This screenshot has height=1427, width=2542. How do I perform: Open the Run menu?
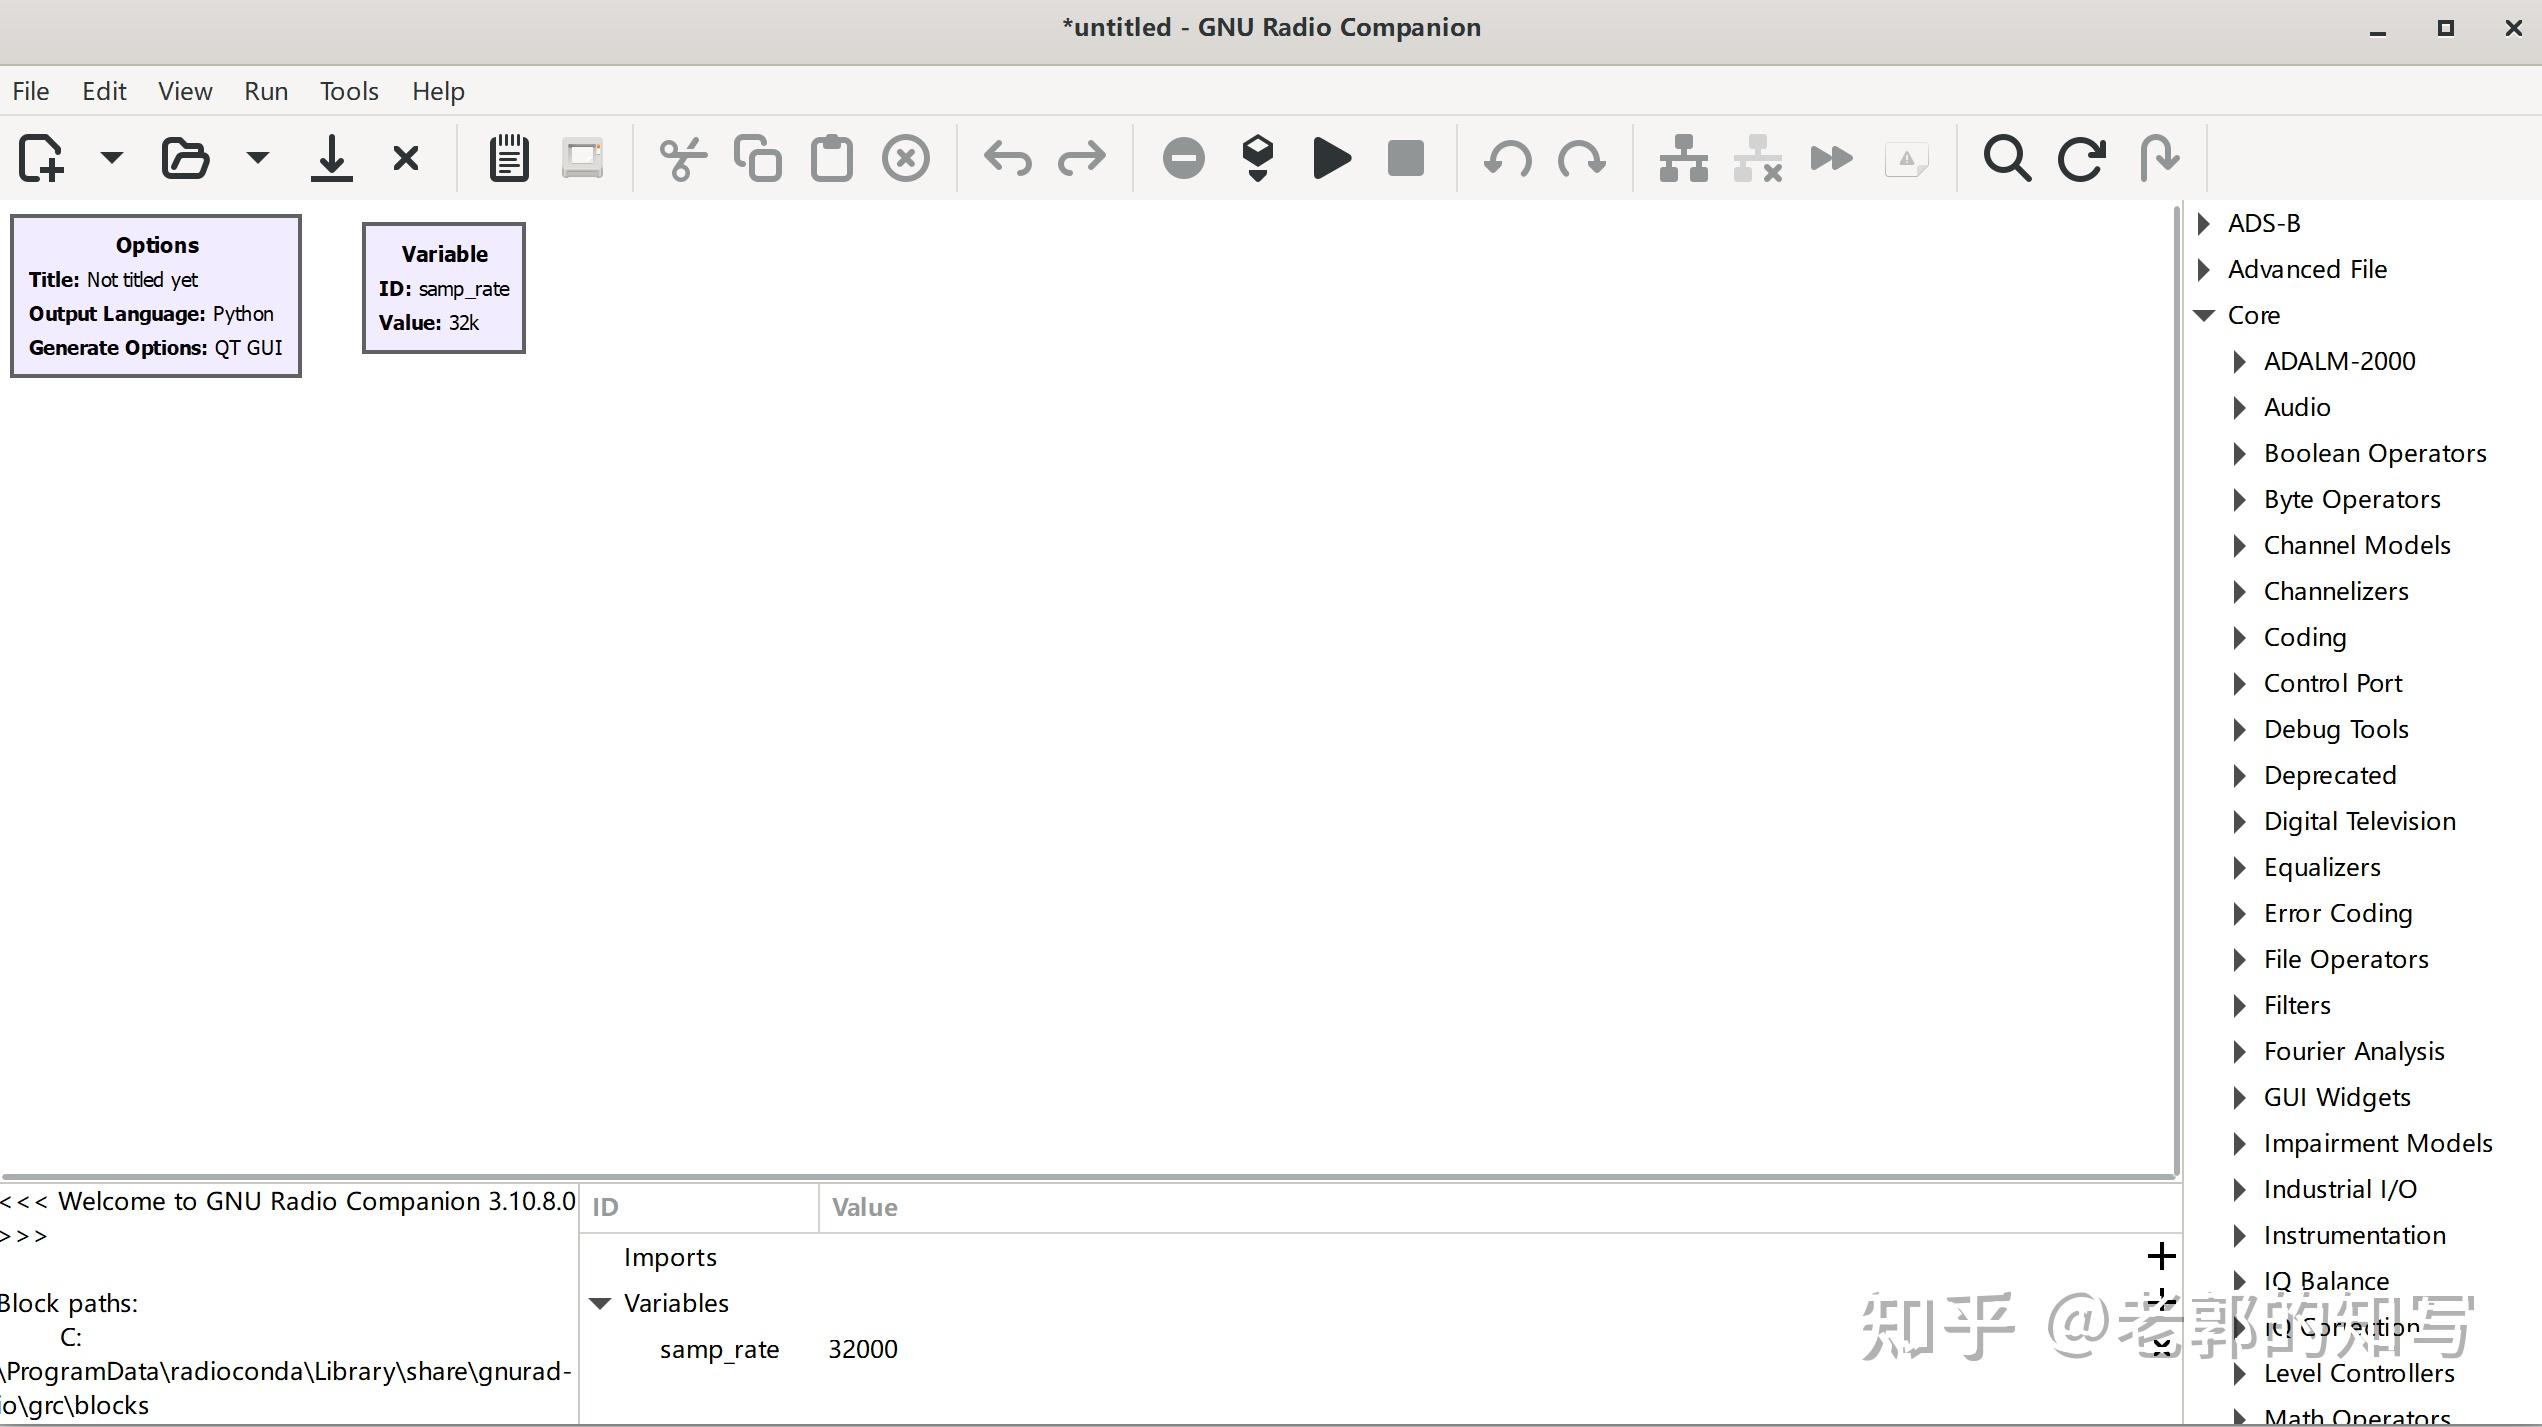(264, 90)
